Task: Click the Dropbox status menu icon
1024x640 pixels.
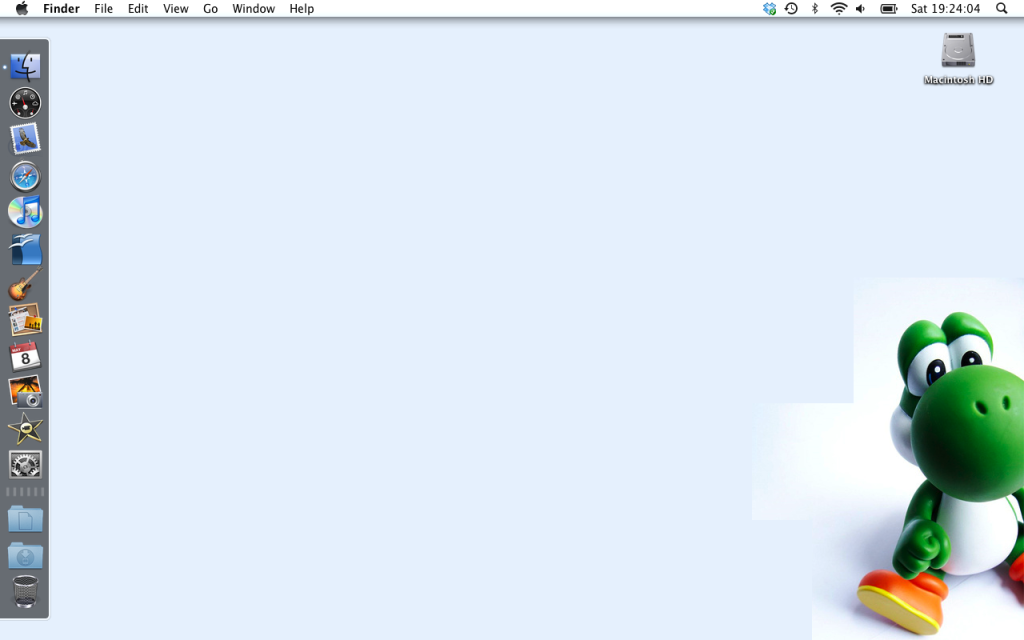Action: [x=769, y=8]
